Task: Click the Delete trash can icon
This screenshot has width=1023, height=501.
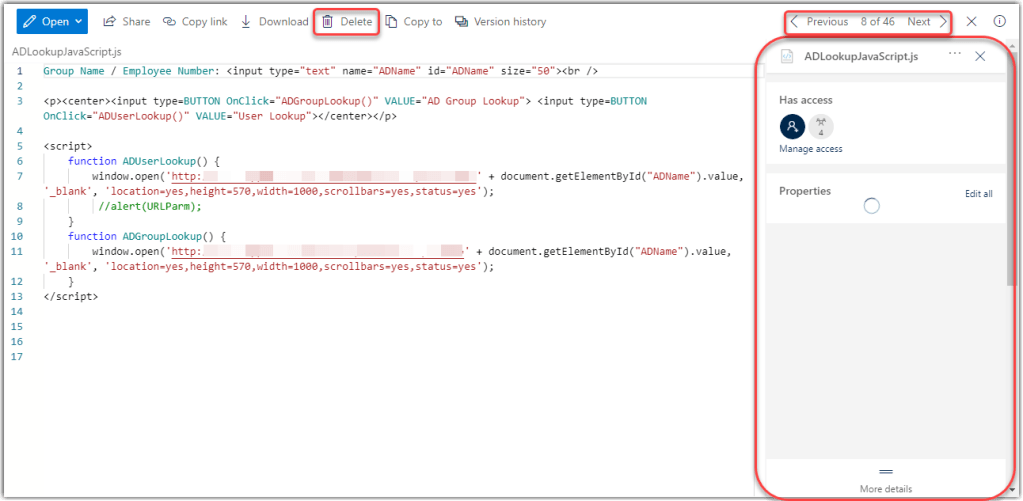Action: (327, 21)
